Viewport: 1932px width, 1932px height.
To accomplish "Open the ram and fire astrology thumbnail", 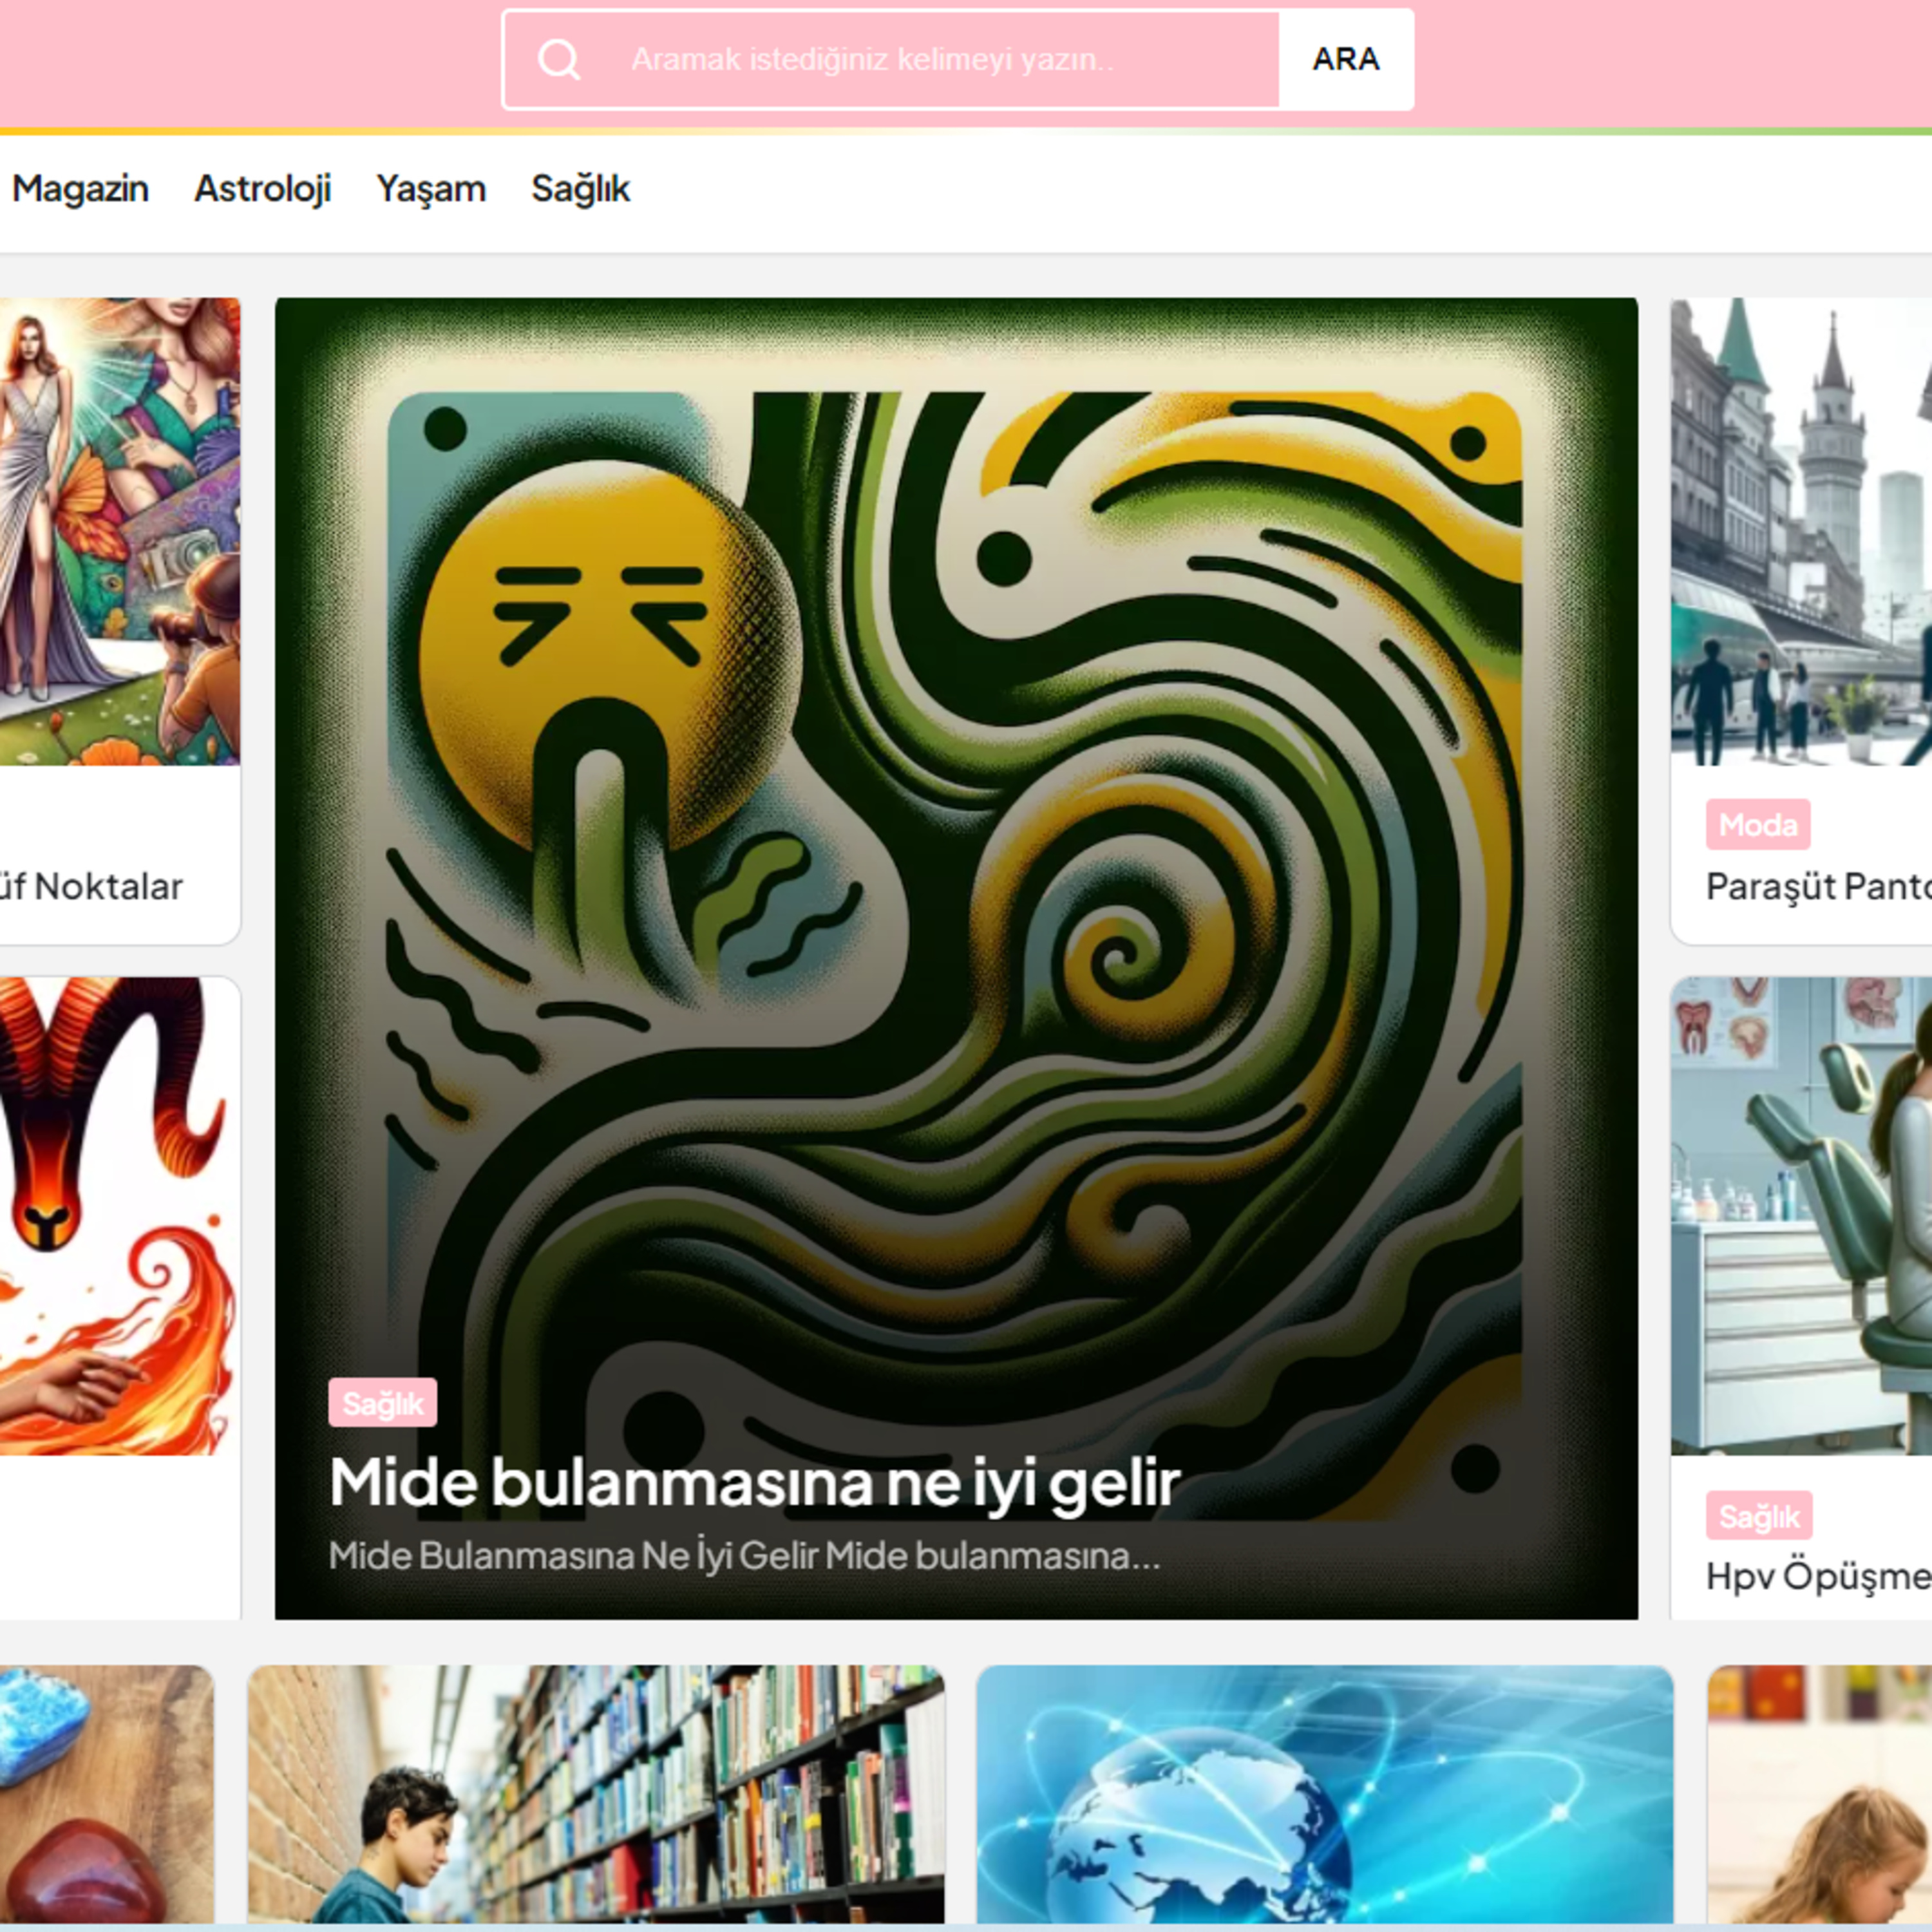I will (120, 1215).
